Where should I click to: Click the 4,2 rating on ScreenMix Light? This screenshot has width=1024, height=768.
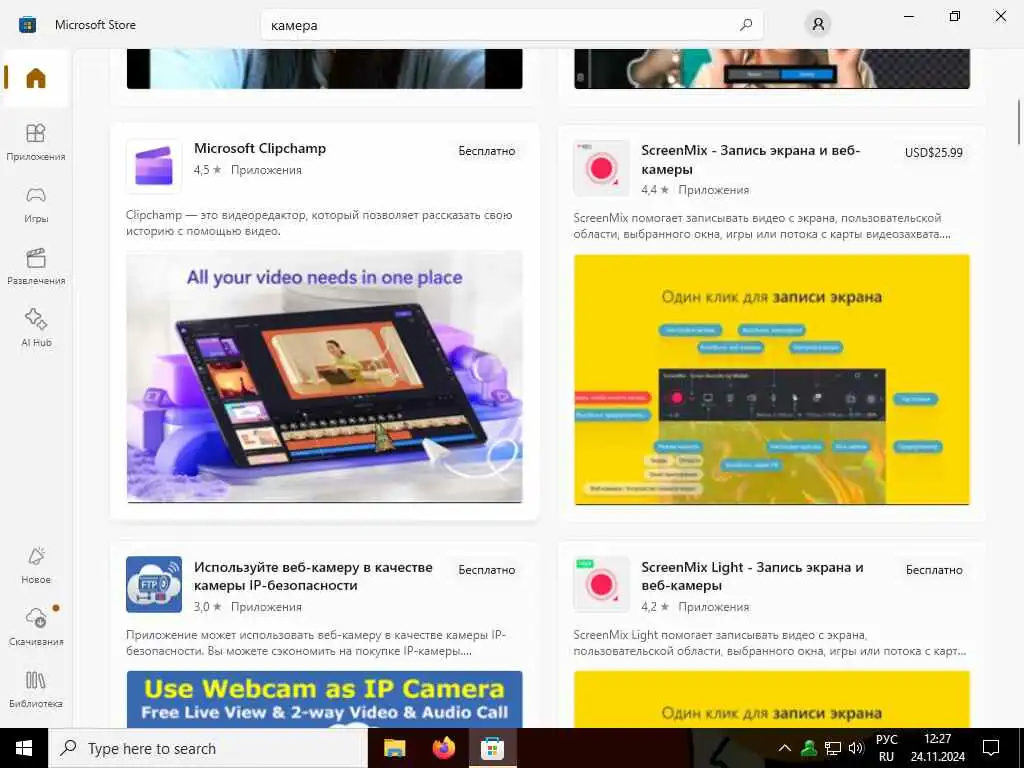click(654, 607)
